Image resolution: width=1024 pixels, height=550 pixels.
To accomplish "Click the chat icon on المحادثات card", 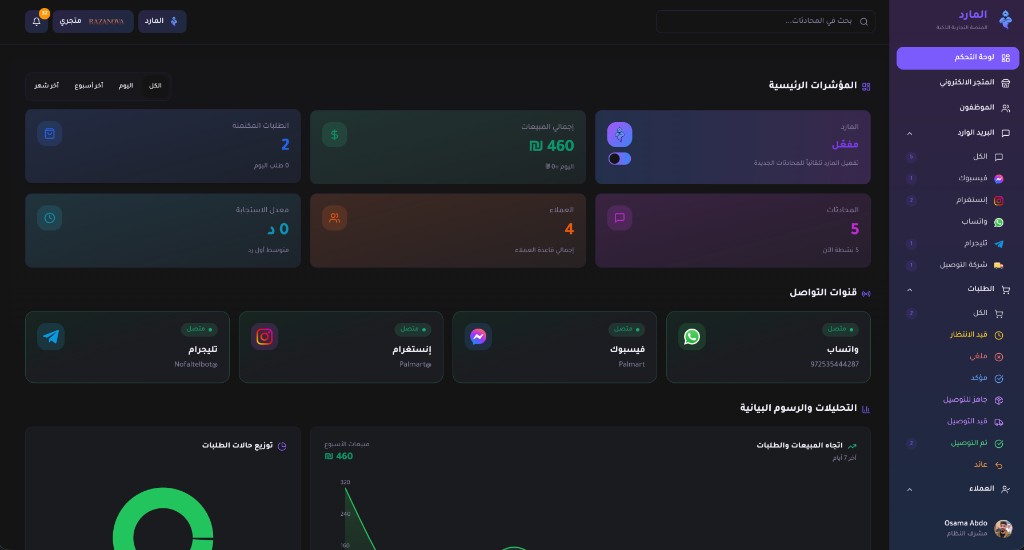I will [x=619, y=218].
